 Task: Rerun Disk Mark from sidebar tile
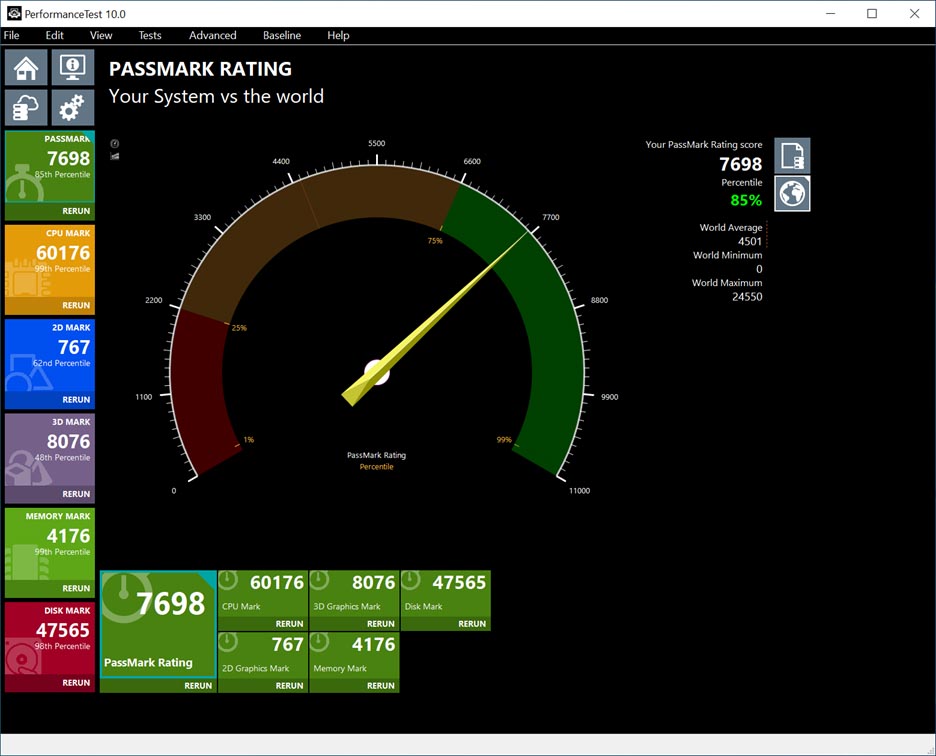click(x=76, y=683)
